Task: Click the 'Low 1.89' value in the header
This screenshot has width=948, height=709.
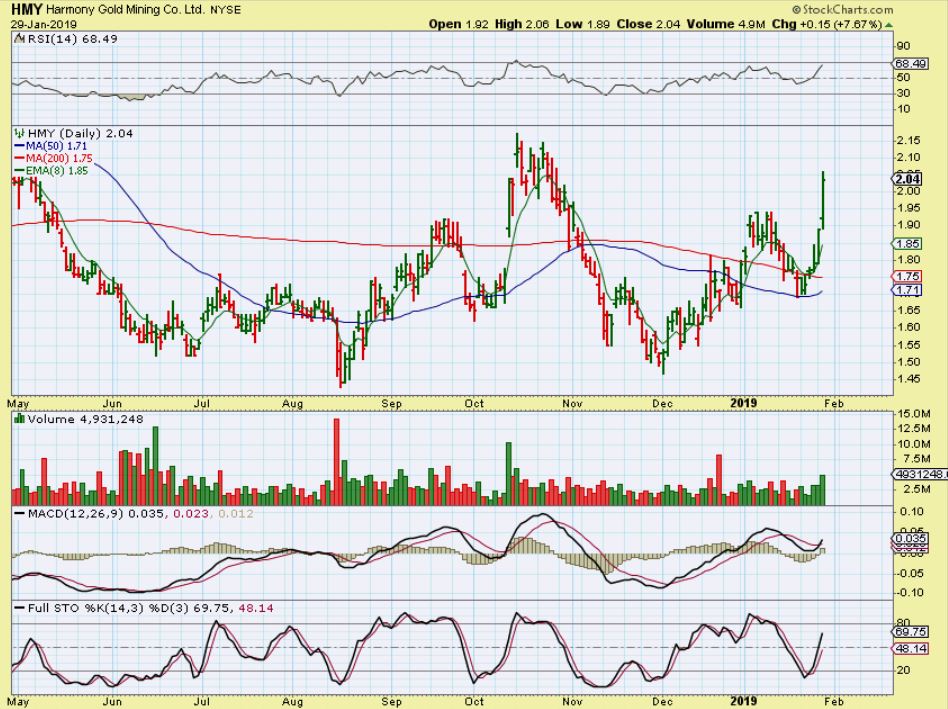Action: click(583, 24)
